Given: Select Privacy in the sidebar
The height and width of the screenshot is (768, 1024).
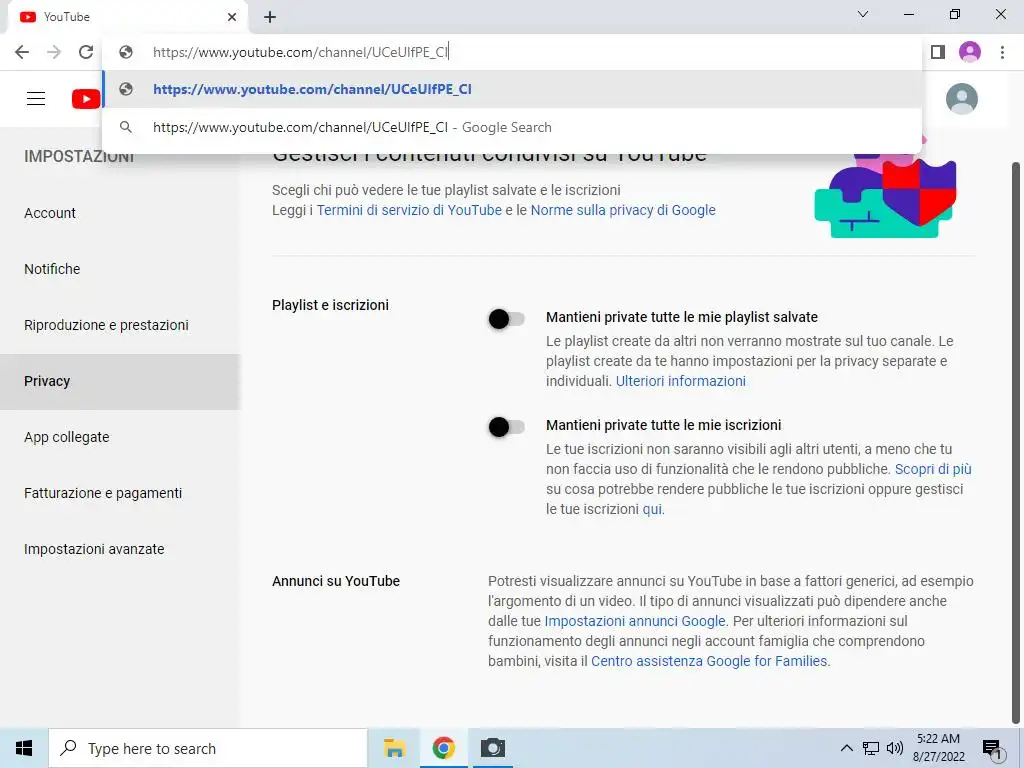Looking at the screenshot, I should pos(120,381).
